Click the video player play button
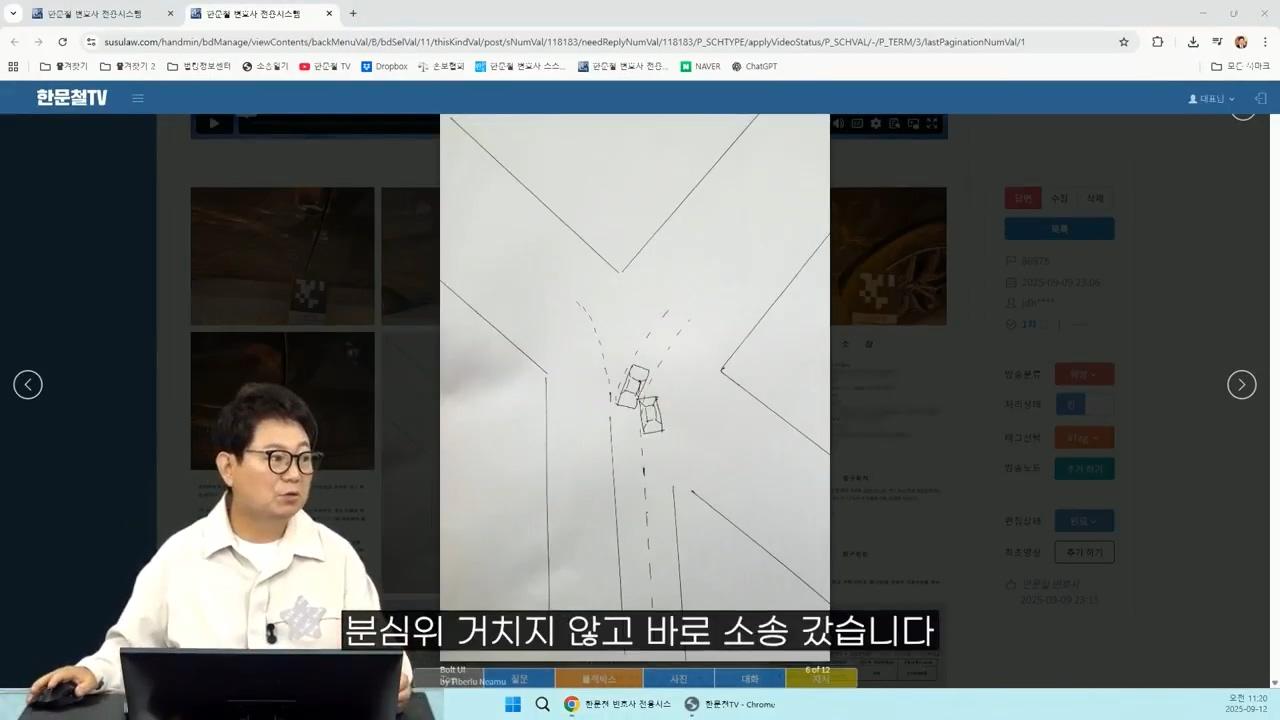1280x720 pixels. pos(213,124)
